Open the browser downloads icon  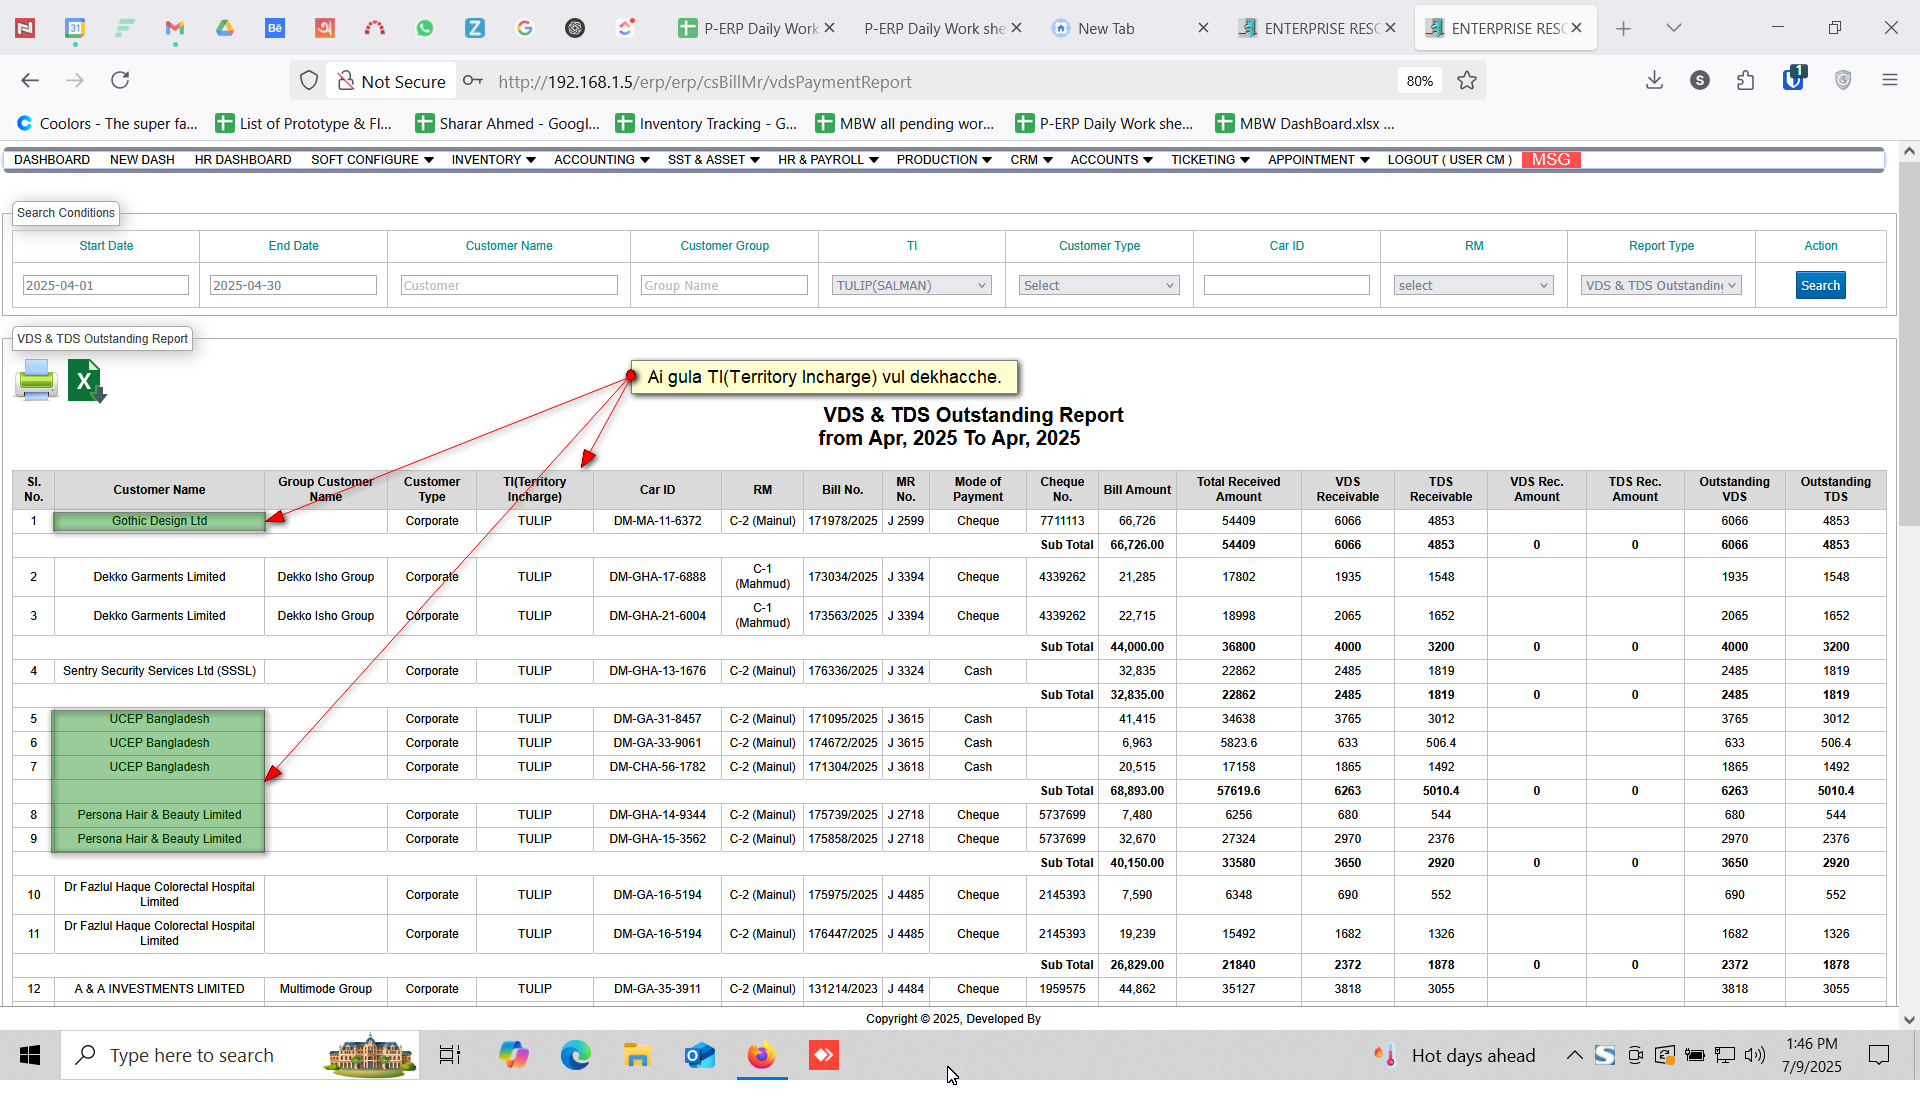tap(1654, 81)
